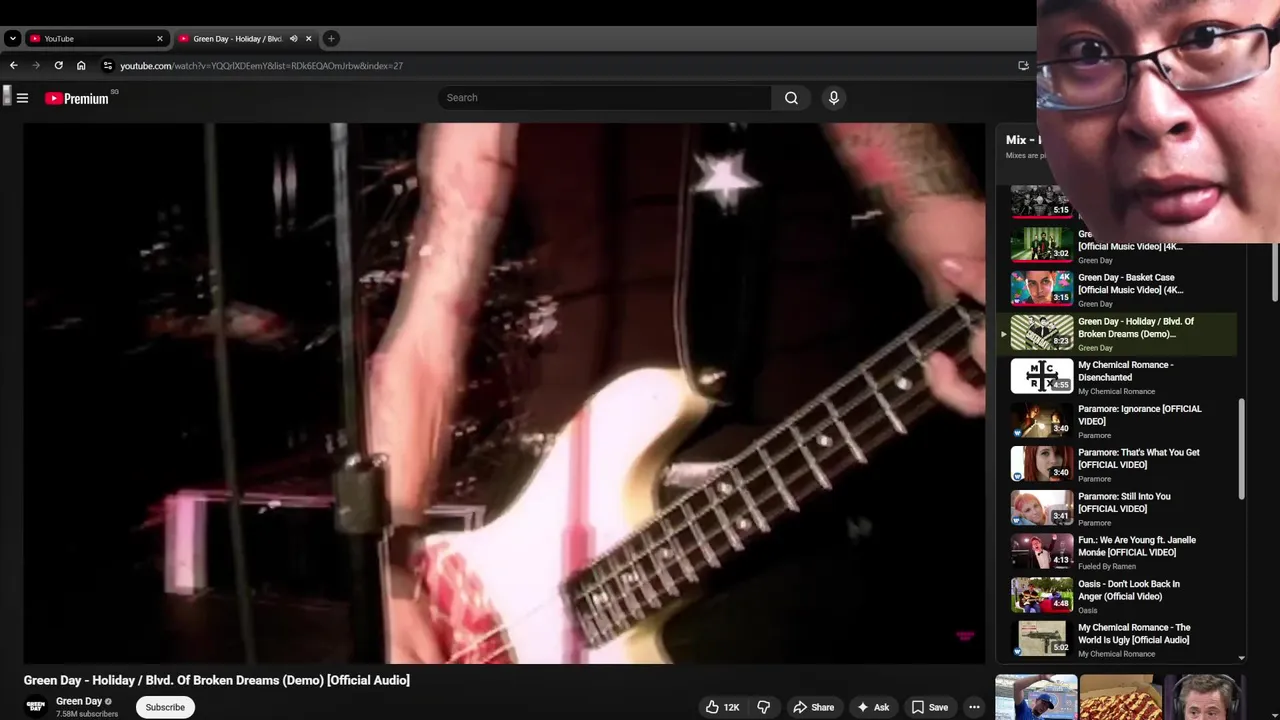Open Green Day channel avatar
Screen dimensions: 1280x720
coord(36,706)
